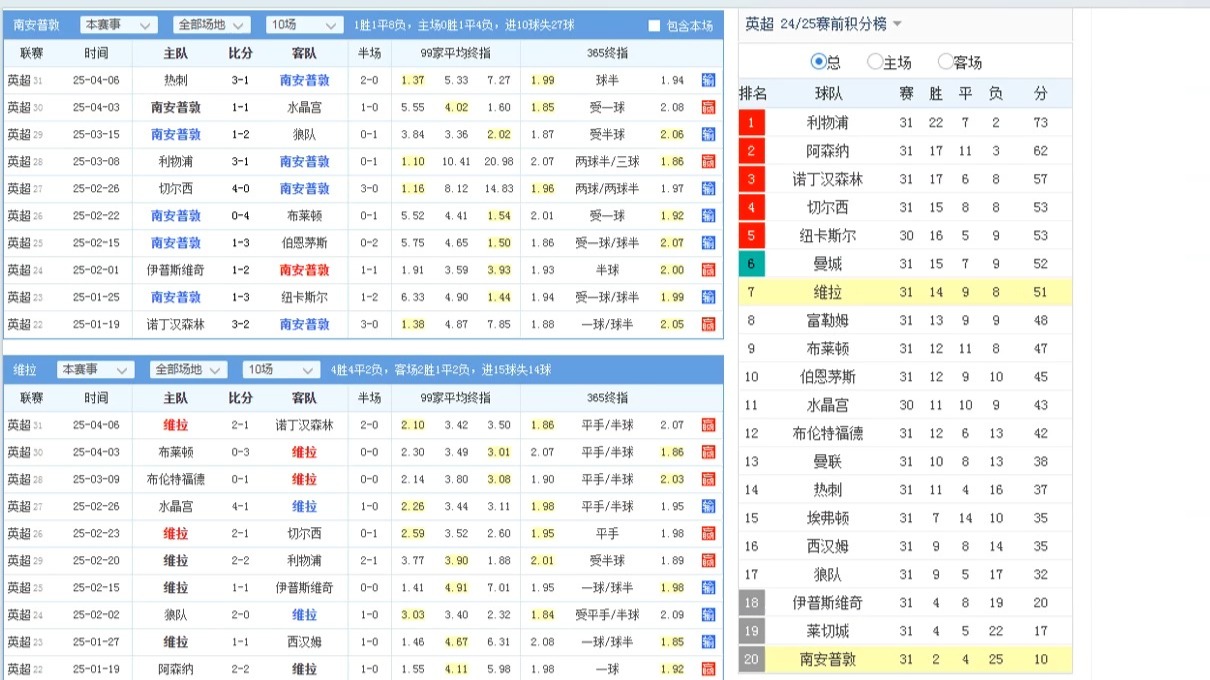1210x680 pixels.
Task: Click the 赢 icon for the 水晶宫 4-1 维拉 match
Action: (x=708, y=507)
